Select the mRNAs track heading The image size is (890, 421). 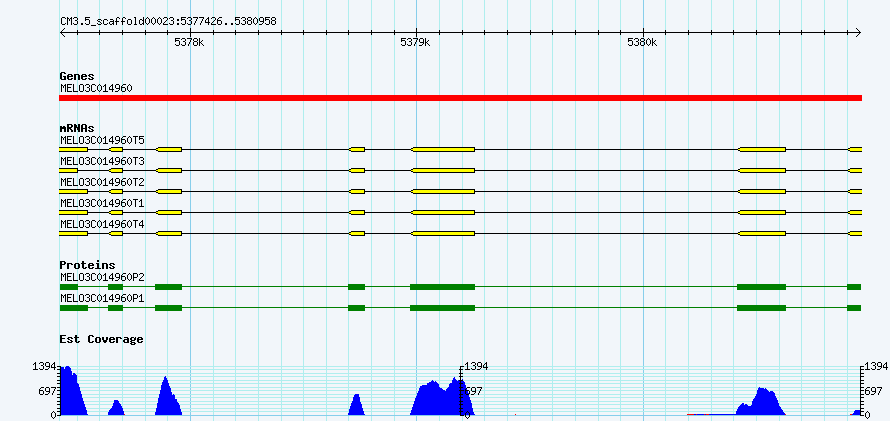click(77, 128)
